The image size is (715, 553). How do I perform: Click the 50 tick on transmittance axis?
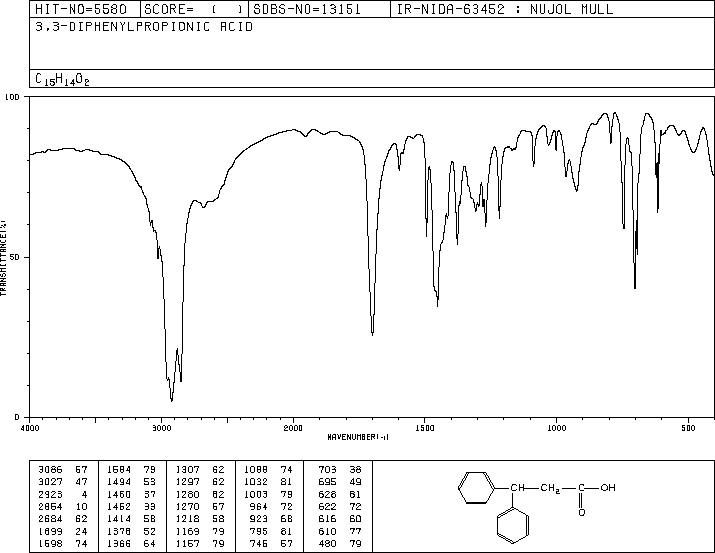pyautogui.click(x=15, y=257)
